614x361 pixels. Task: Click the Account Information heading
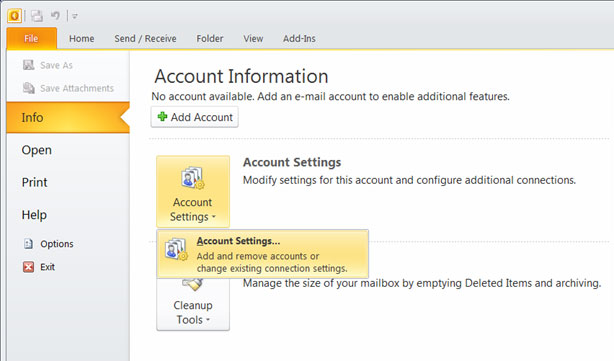[241, 76]
